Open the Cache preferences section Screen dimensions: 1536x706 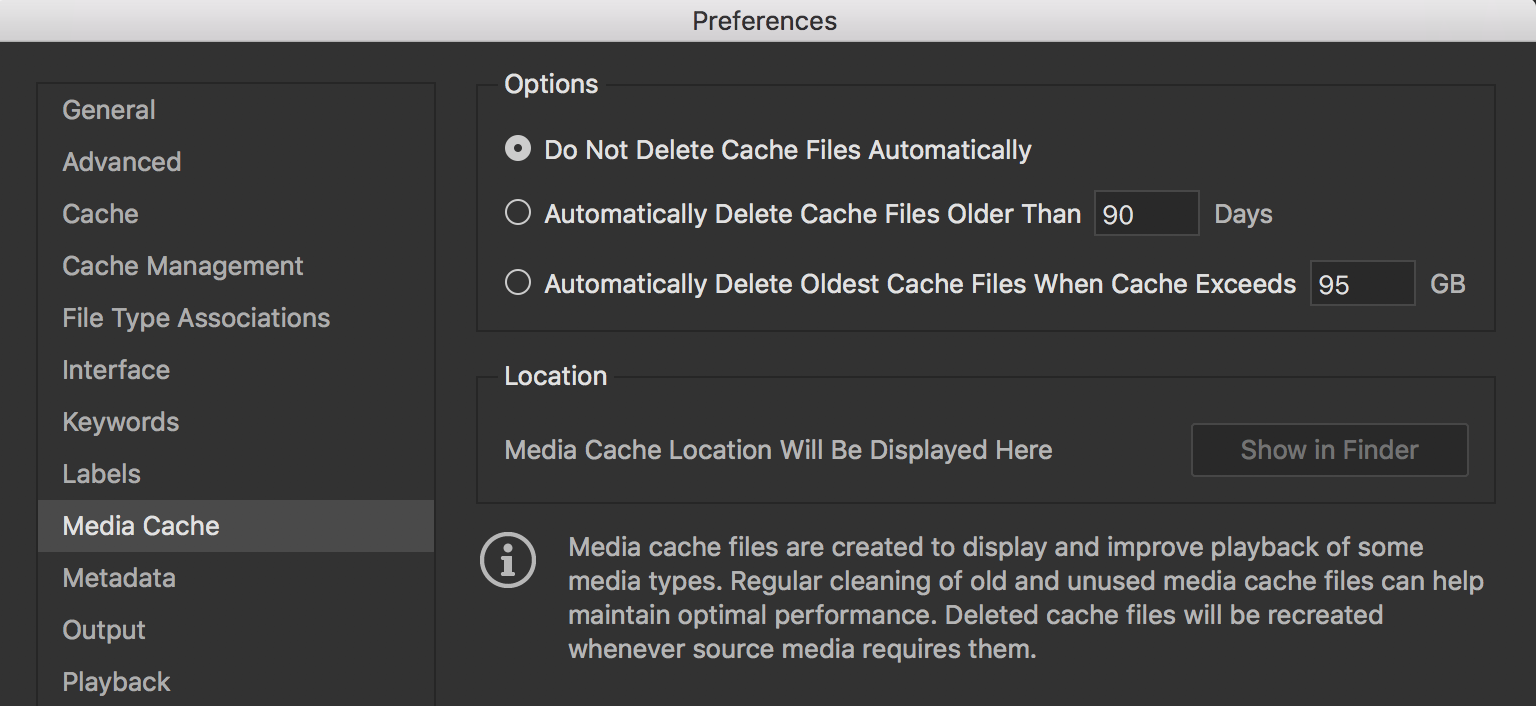pos(100,214)
